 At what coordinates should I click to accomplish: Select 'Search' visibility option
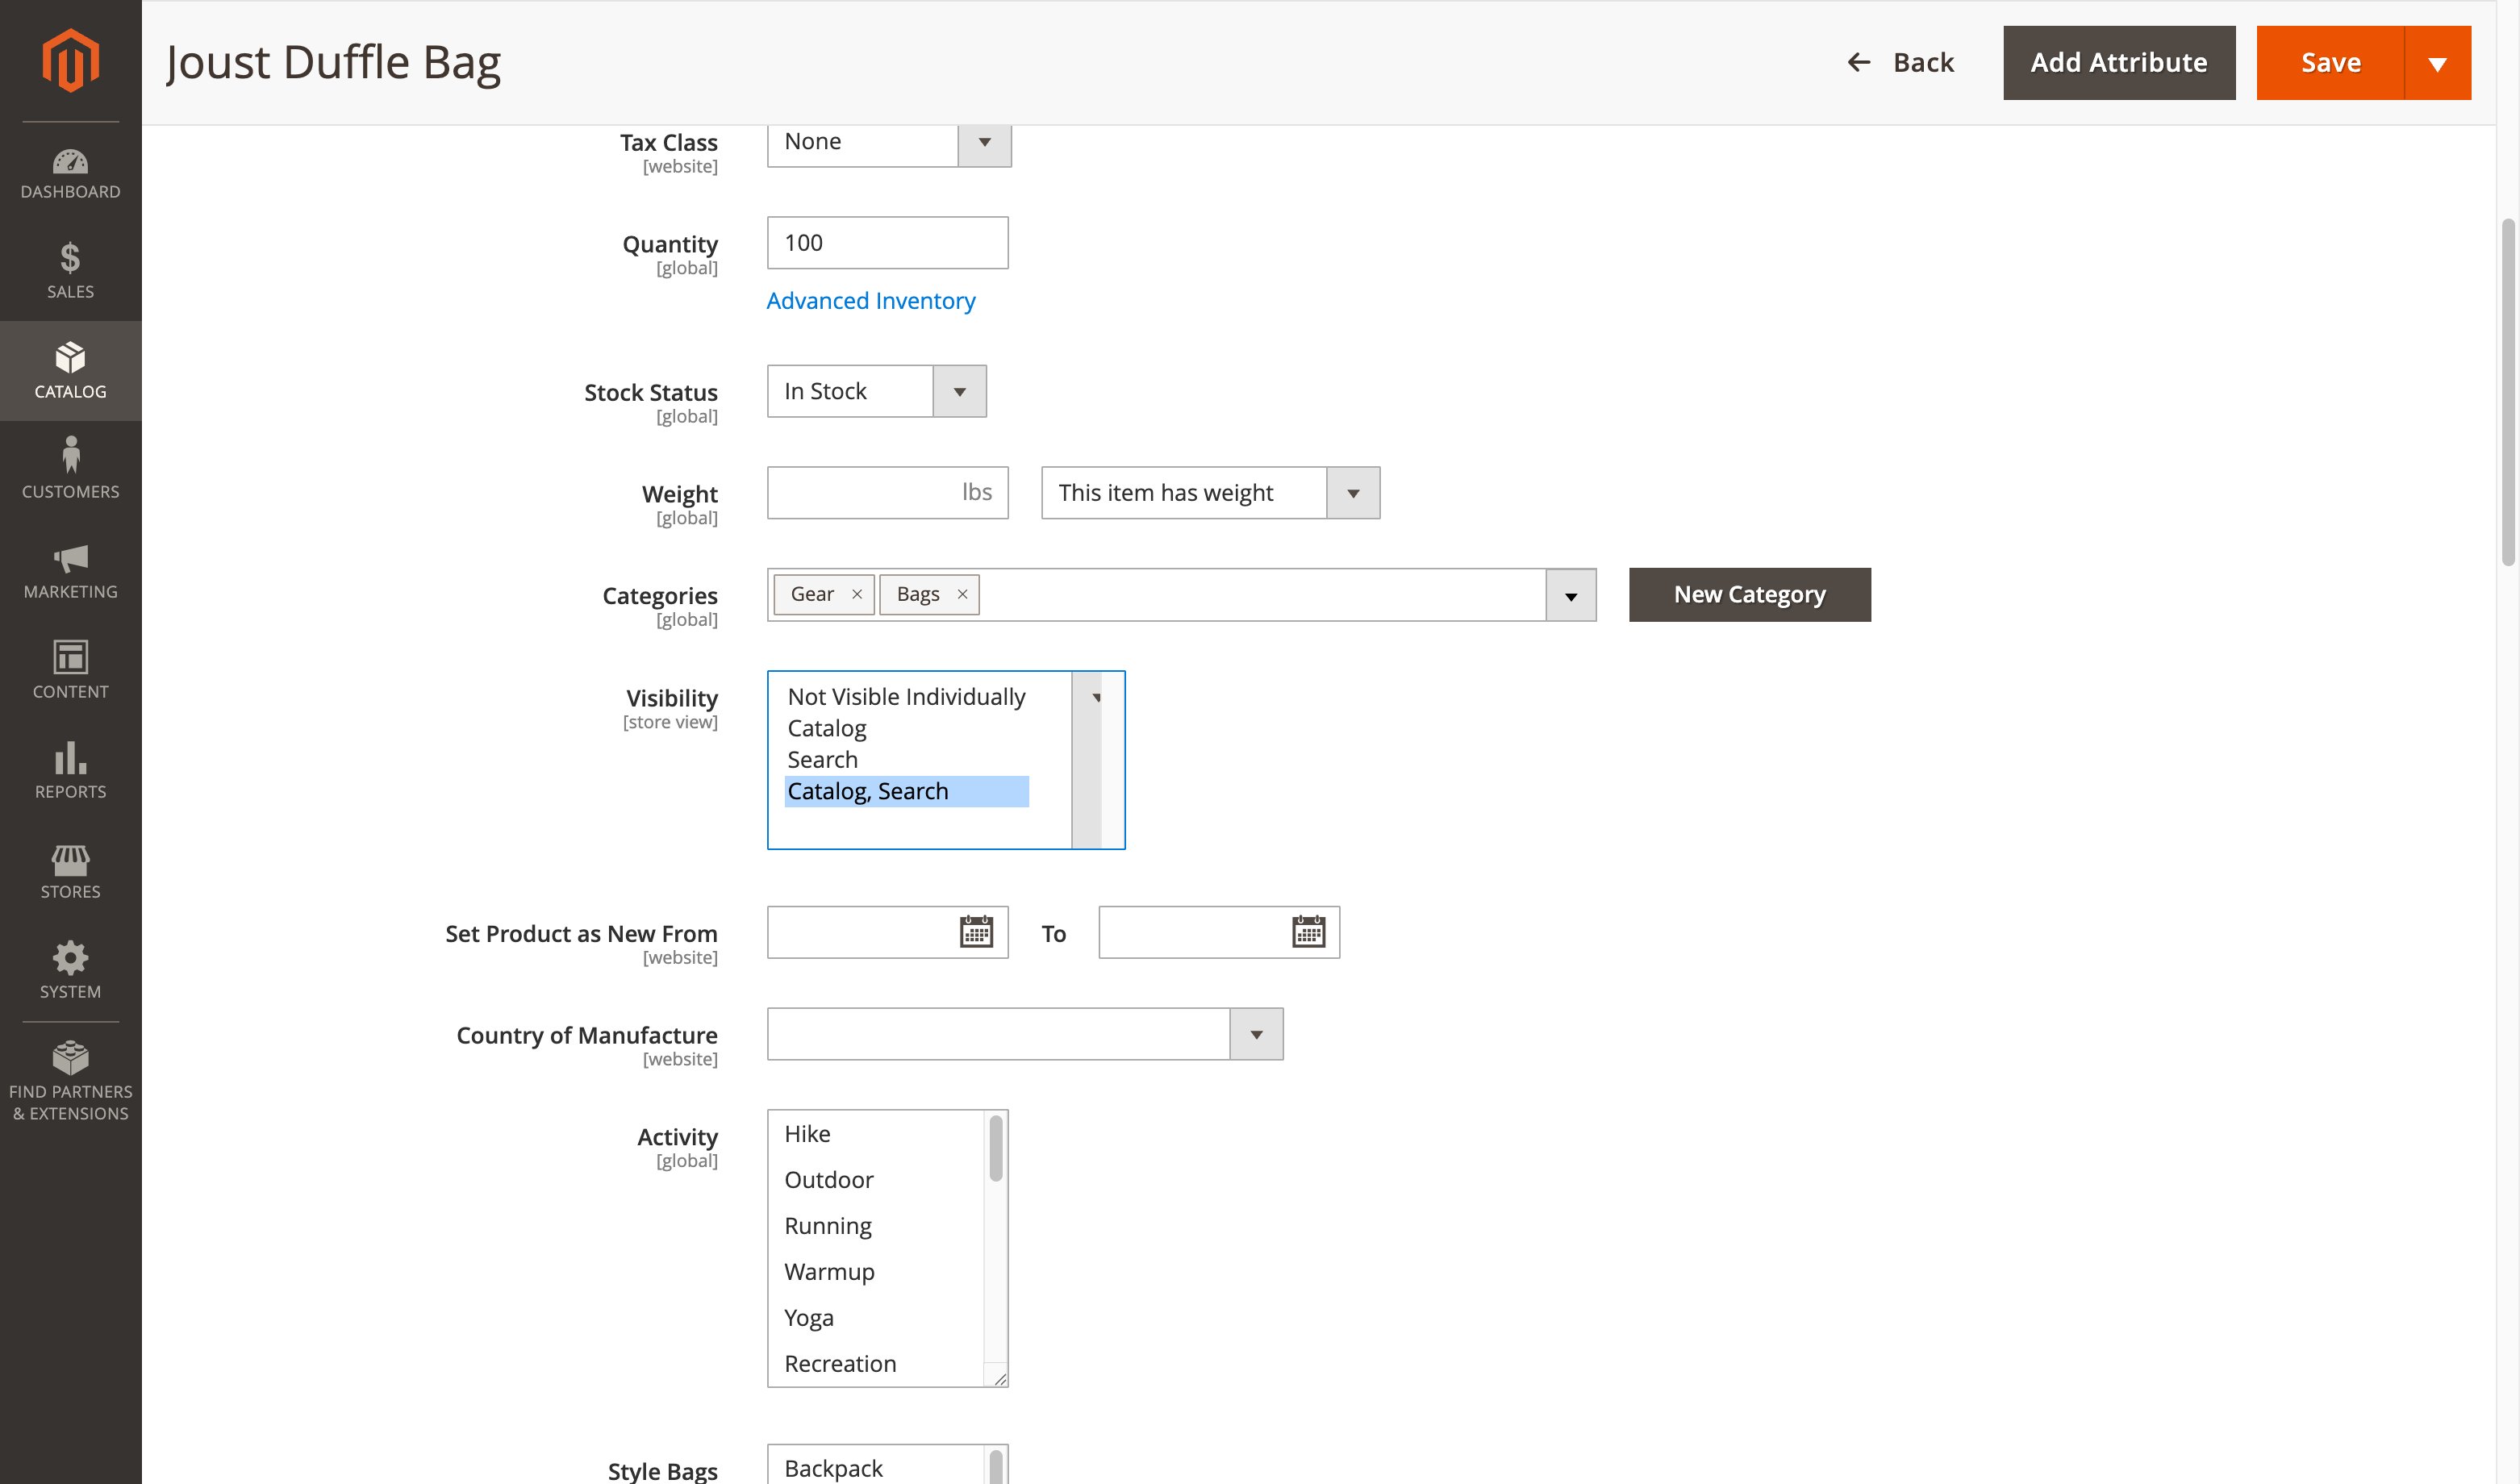click(906, 760)
